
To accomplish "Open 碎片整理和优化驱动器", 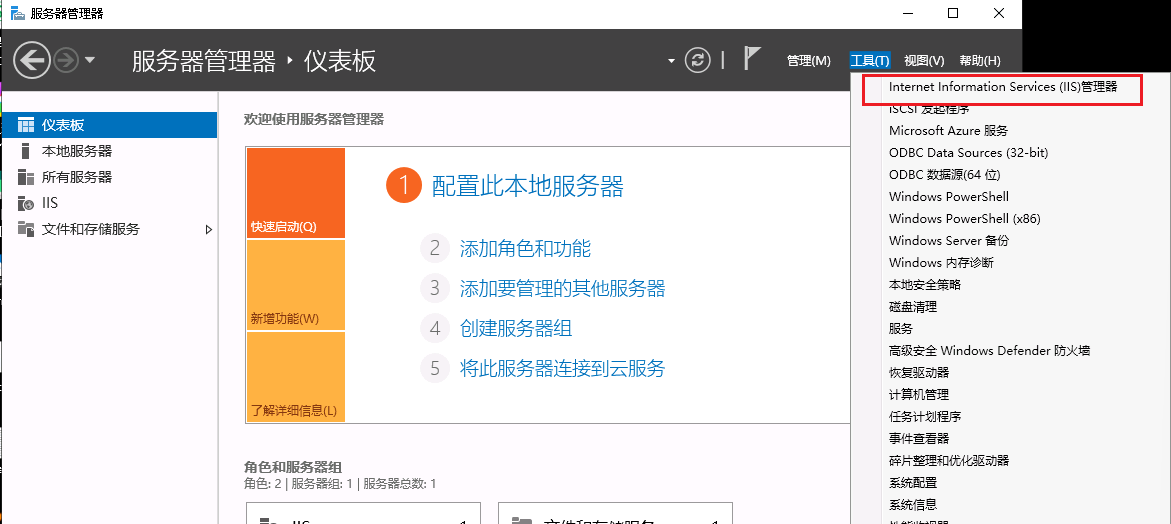I will pos(948,461).
